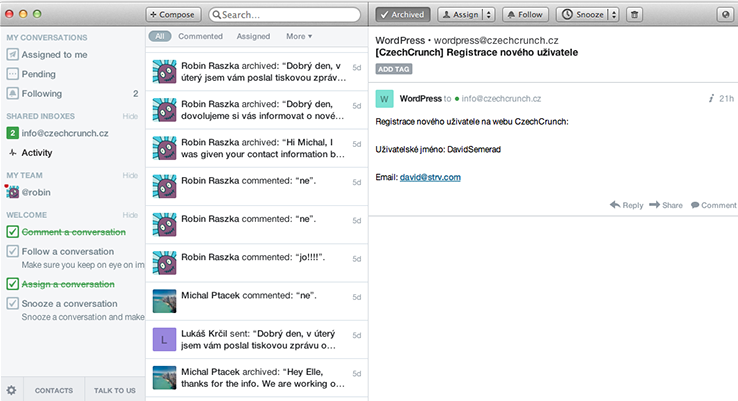This screenshot has height=401, width=738.
Task: Click the ADD TAG label
Action: coord(393,69)
